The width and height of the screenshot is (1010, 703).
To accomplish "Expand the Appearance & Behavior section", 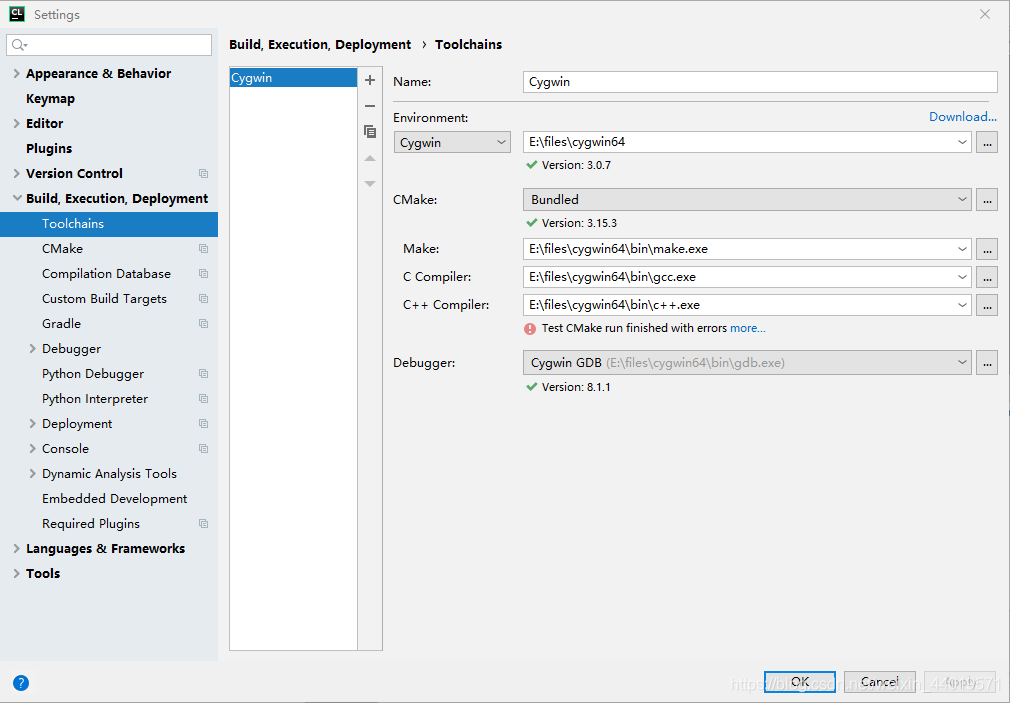I will [x=17, y=73].
